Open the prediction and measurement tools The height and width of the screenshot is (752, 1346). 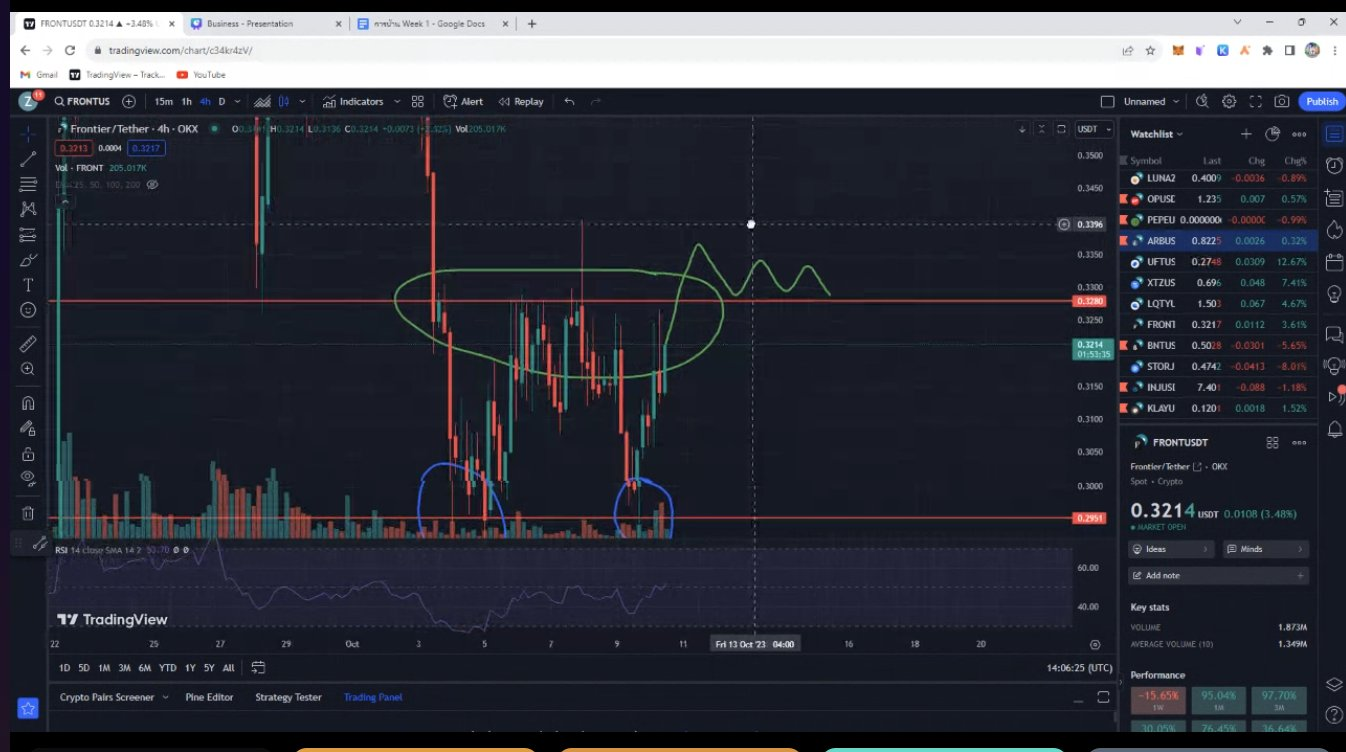coord(28,235)
